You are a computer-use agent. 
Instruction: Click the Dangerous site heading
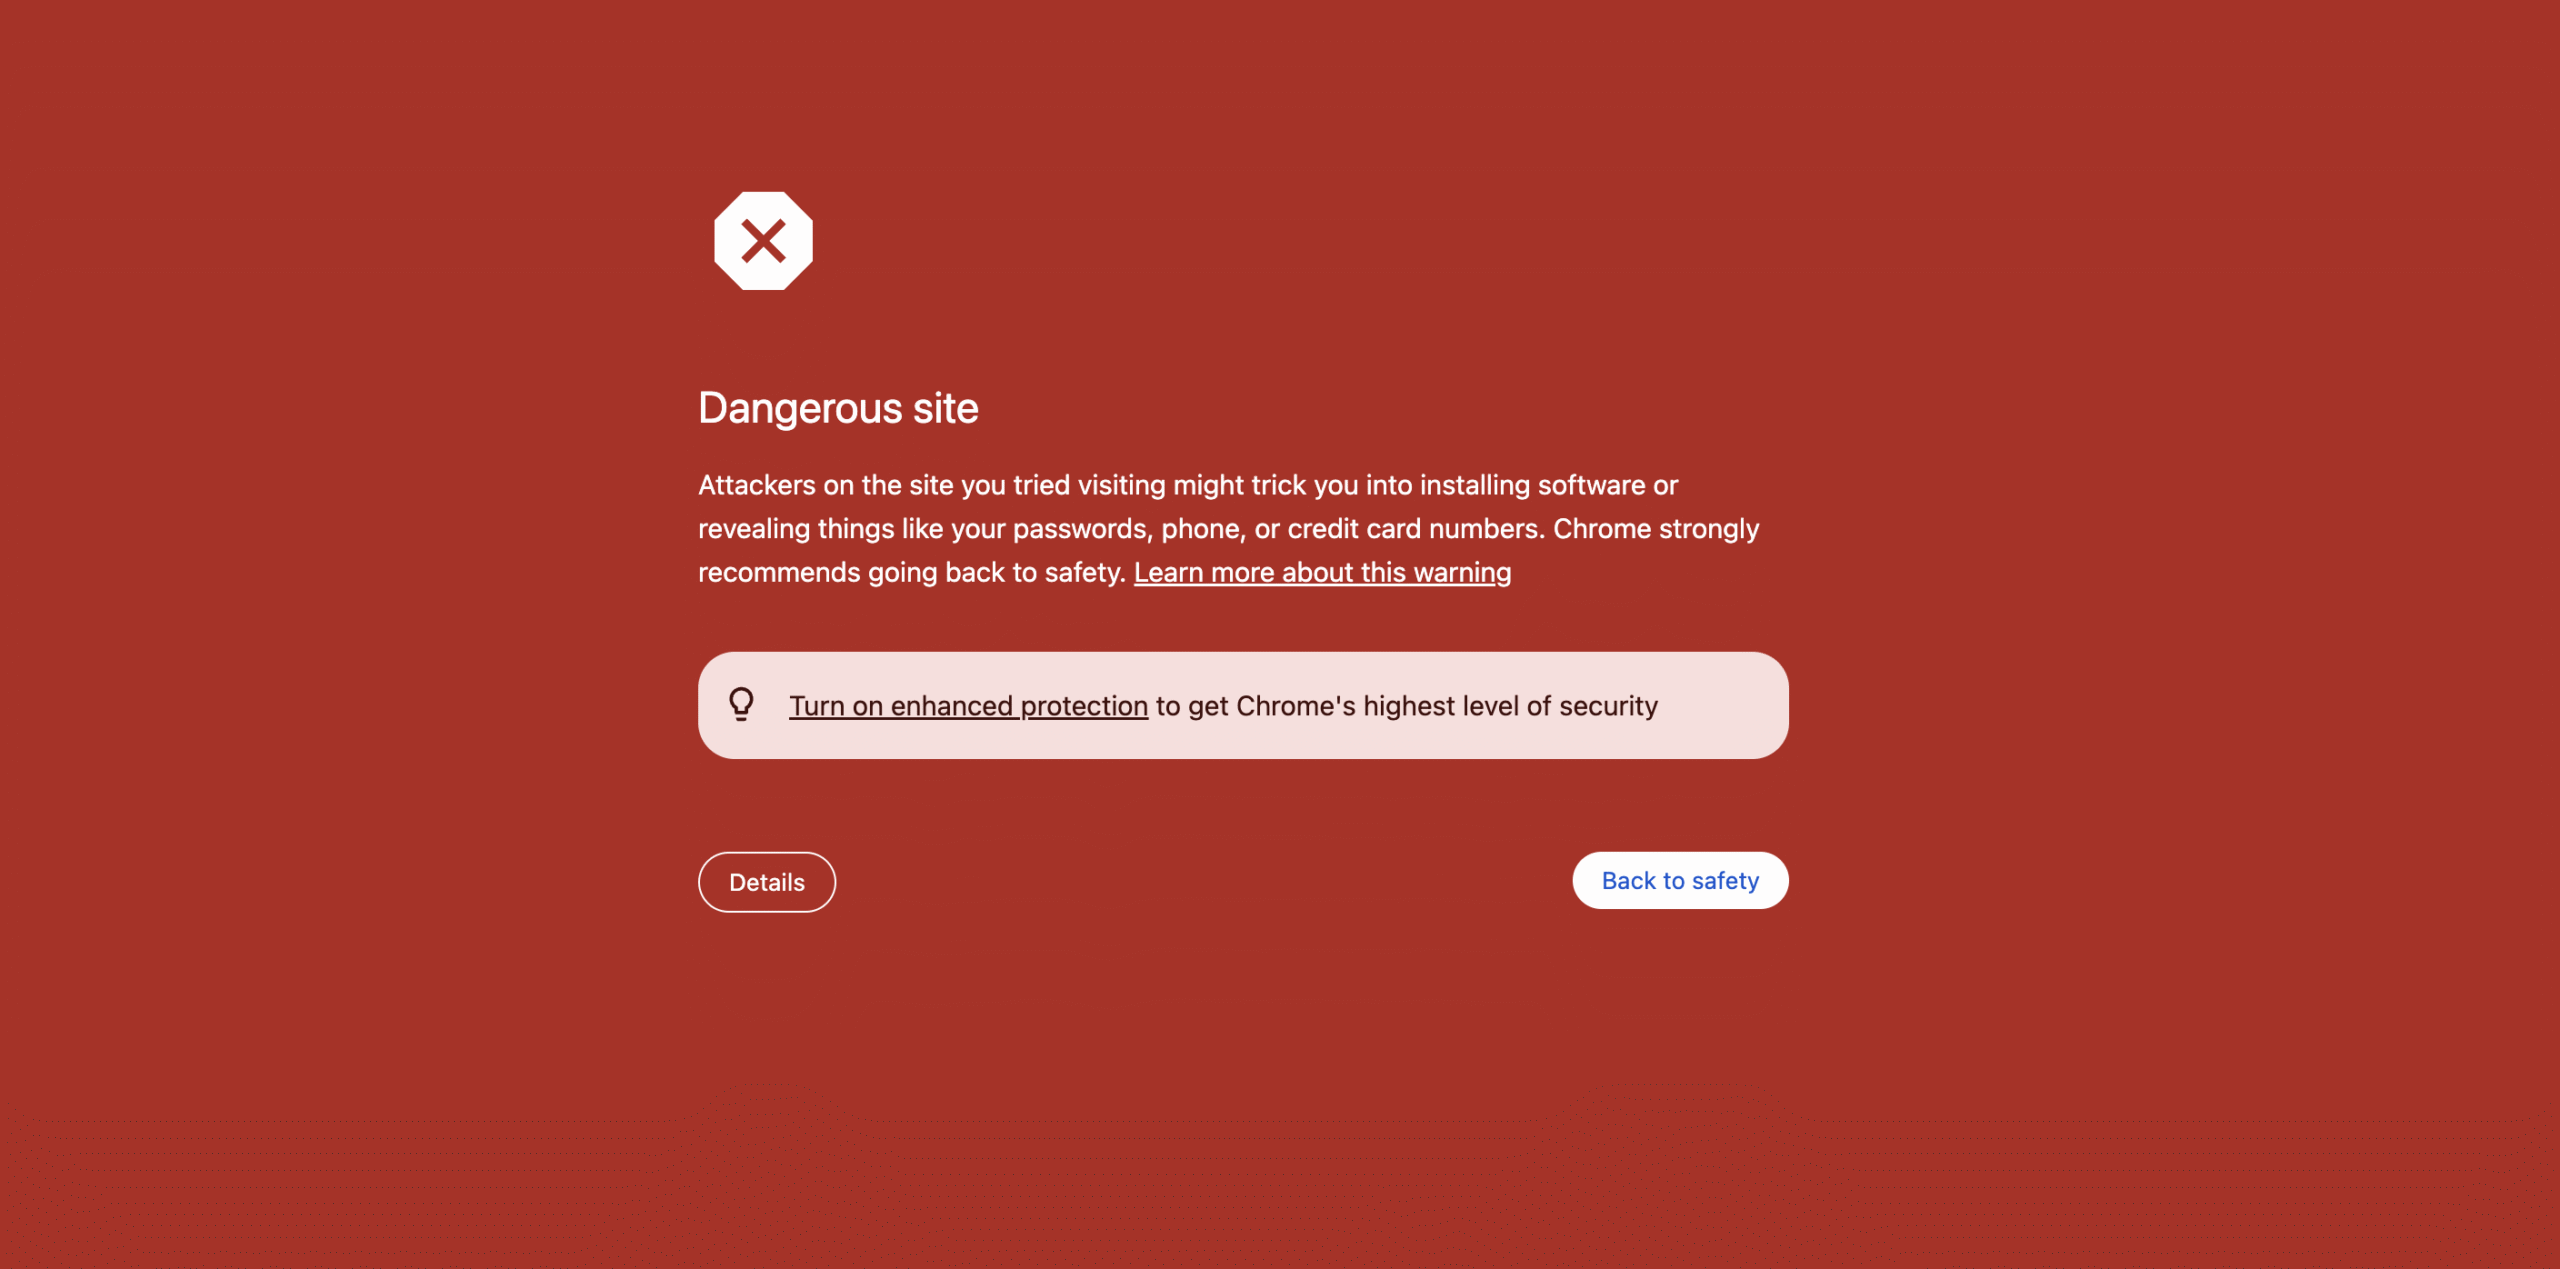coord(838,408)
